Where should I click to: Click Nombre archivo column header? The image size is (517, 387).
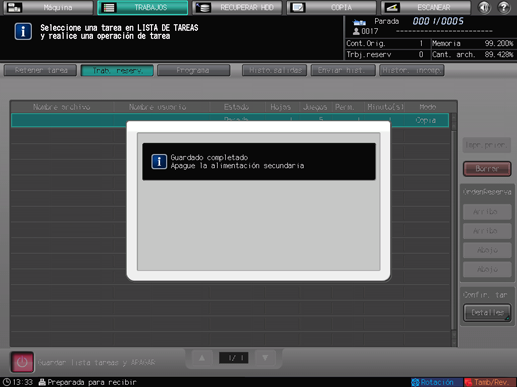[62, 107]
